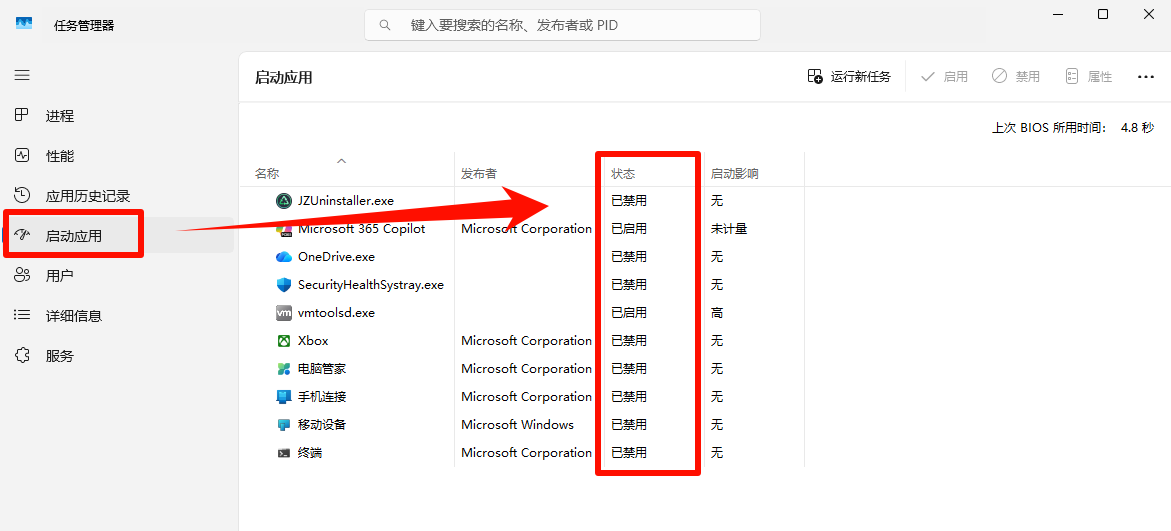The image size is (1171, 531).
Task: Select the SecurityHealthSystray.exe entry
Action: [x=370, y=285]
